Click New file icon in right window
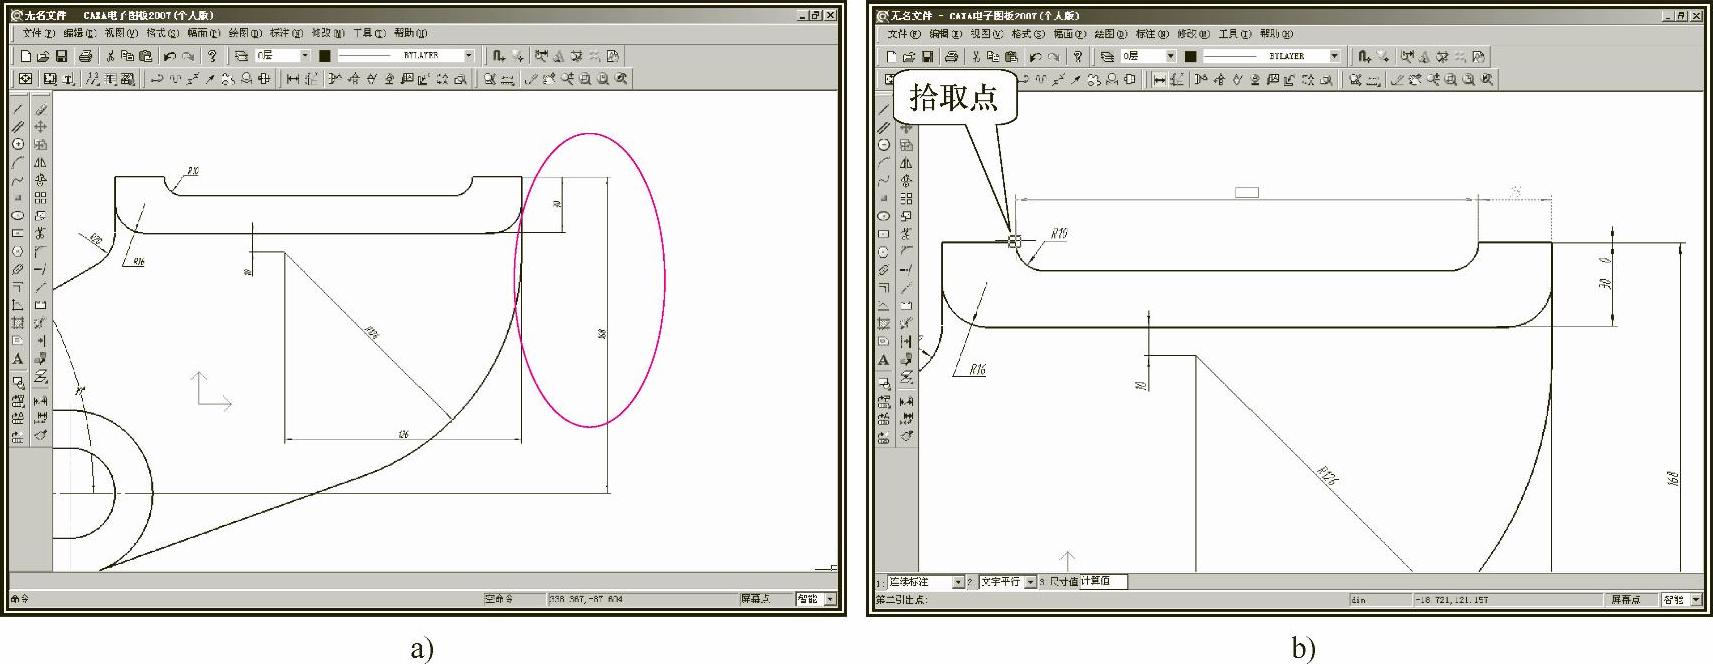This screenshot has width=1713, height=664. (892, 56)
